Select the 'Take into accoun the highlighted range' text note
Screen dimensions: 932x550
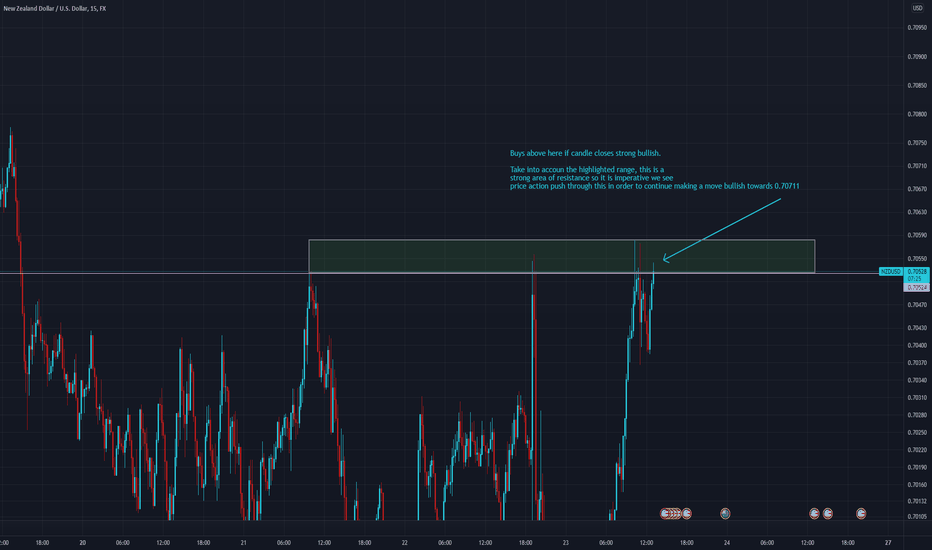tap(654, 178)
